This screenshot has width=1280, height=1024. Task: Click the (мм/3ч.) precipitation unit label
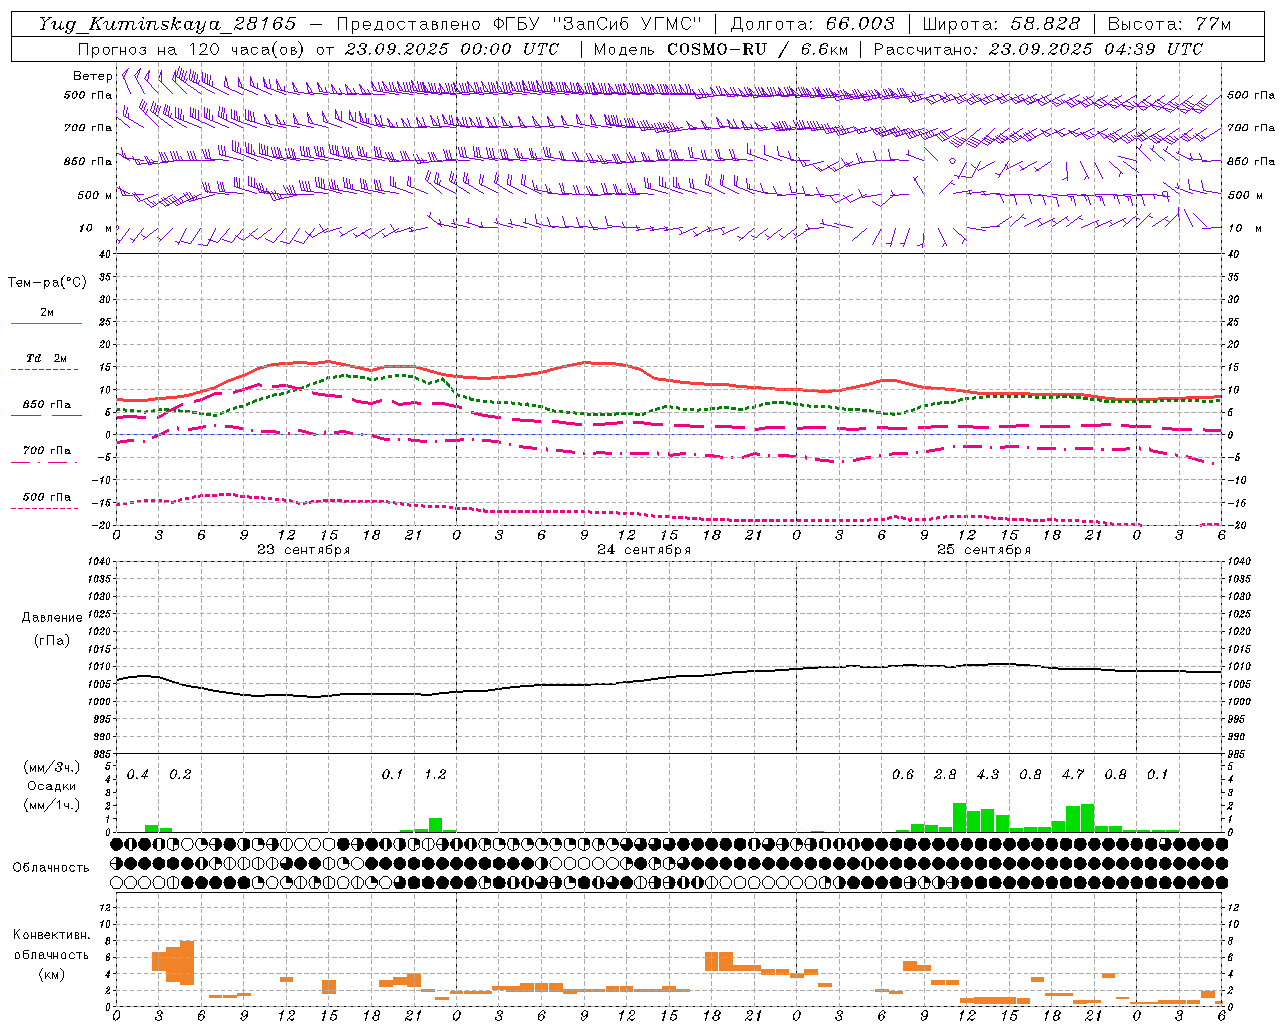click(50, 767)
